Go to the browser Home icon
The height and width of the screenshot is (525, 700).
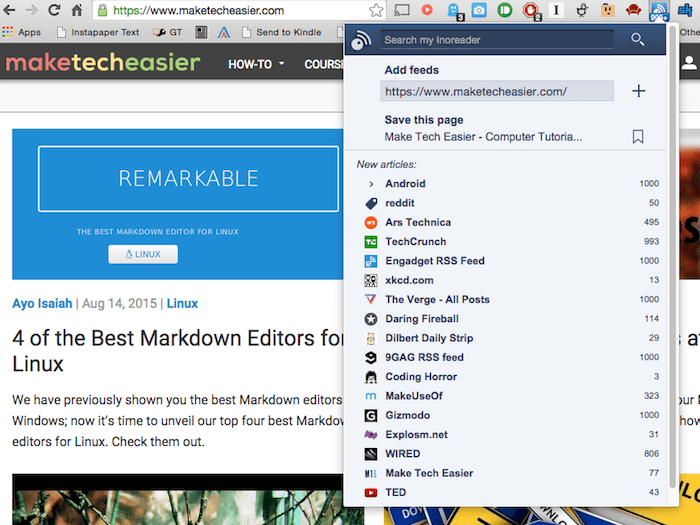tap(77, 10)
